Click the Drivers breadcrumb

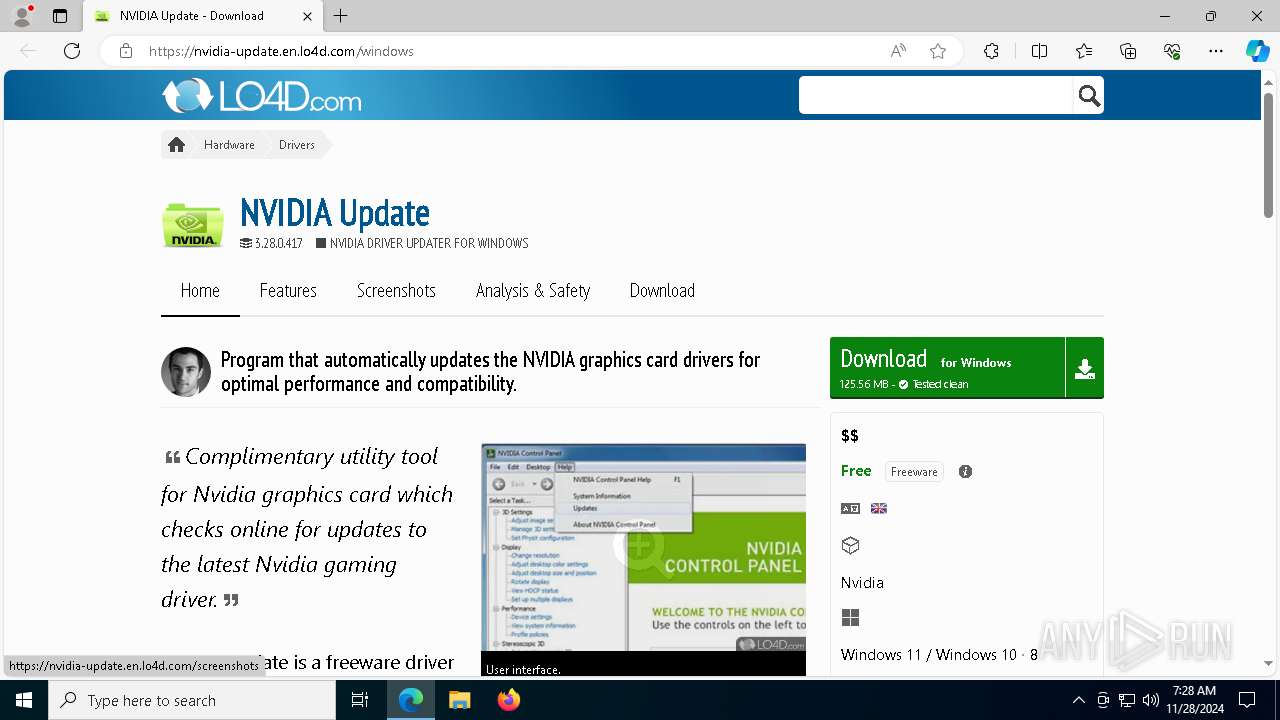click(x=297, y=145)
